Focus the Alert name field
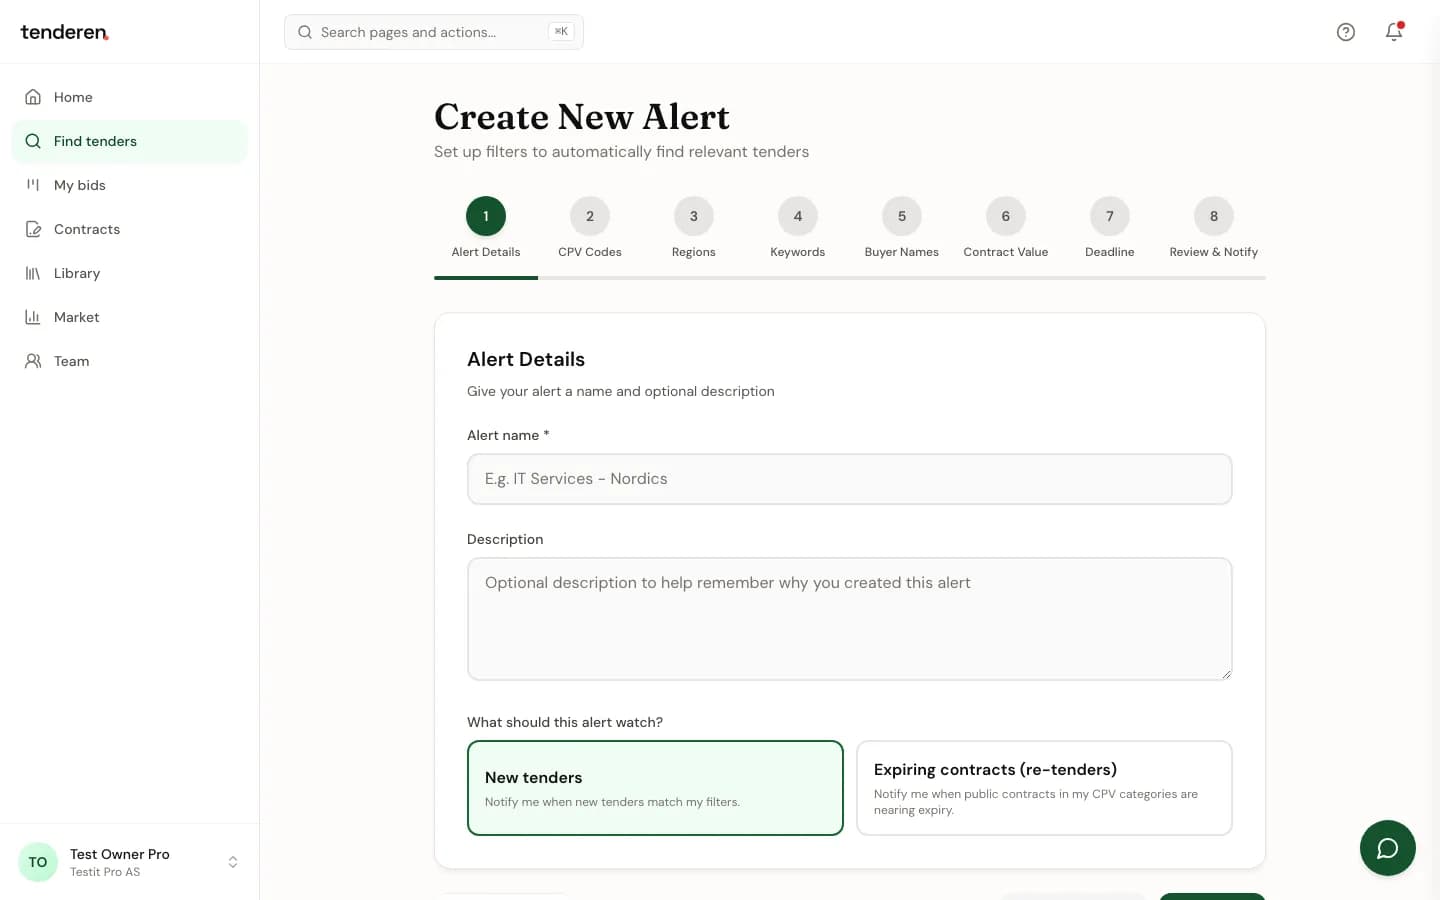This screenshot has height=900, width=1440. pyautogui.click(x=849, y=479)
